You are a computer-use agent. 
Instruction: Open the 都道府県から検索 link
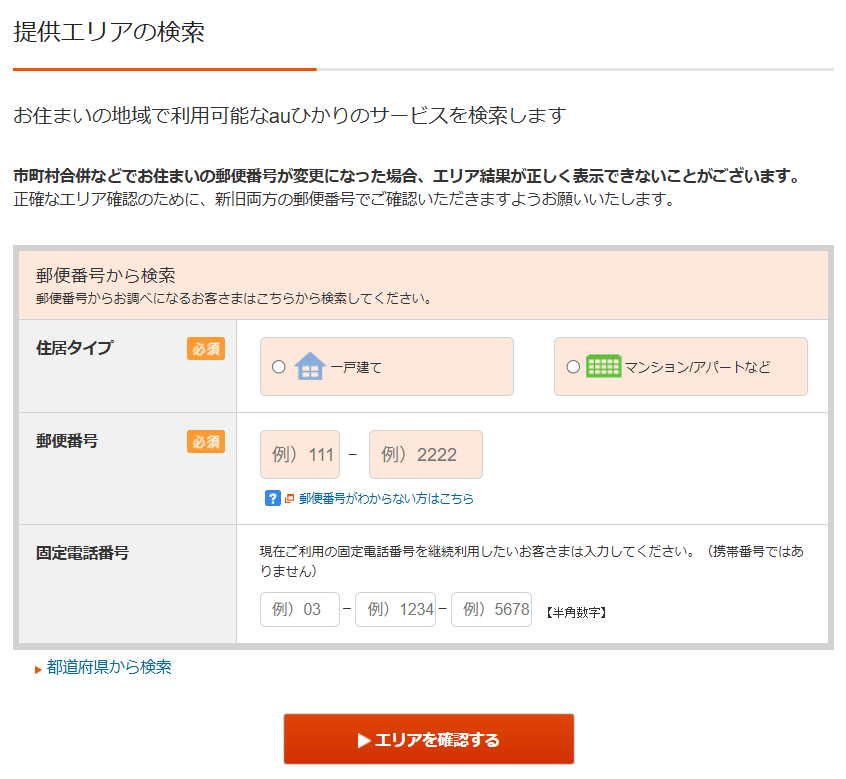pyautogui.click(x=109, y=667)
